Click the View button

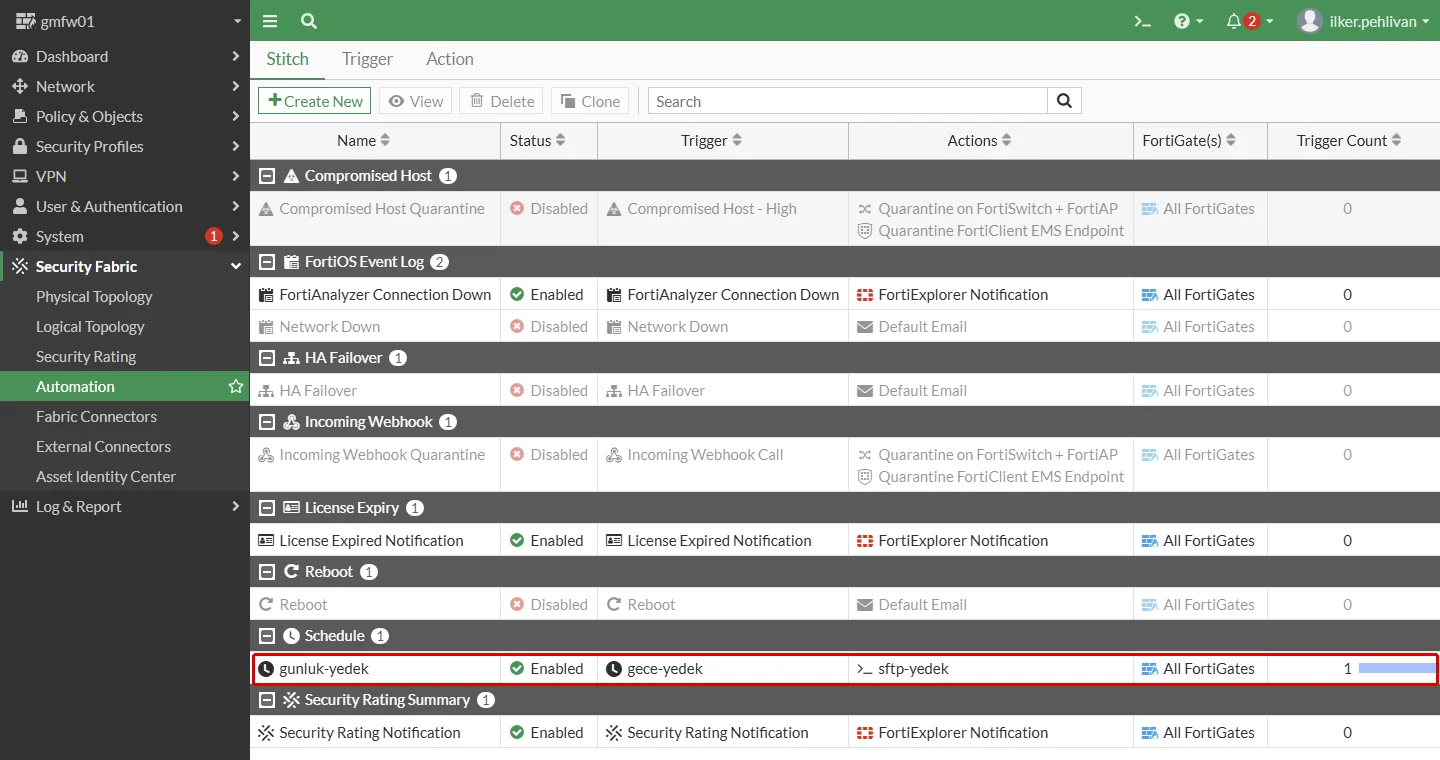(x=416, y=101)
